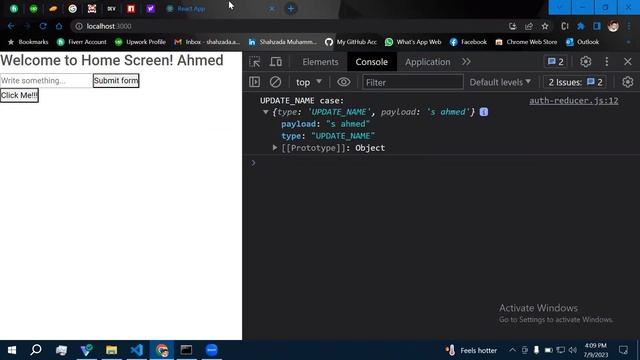The width and height of the screenshot is (640, 360).
Task: Open the Chrome Web Store bookmark
Action: point(526,42)
